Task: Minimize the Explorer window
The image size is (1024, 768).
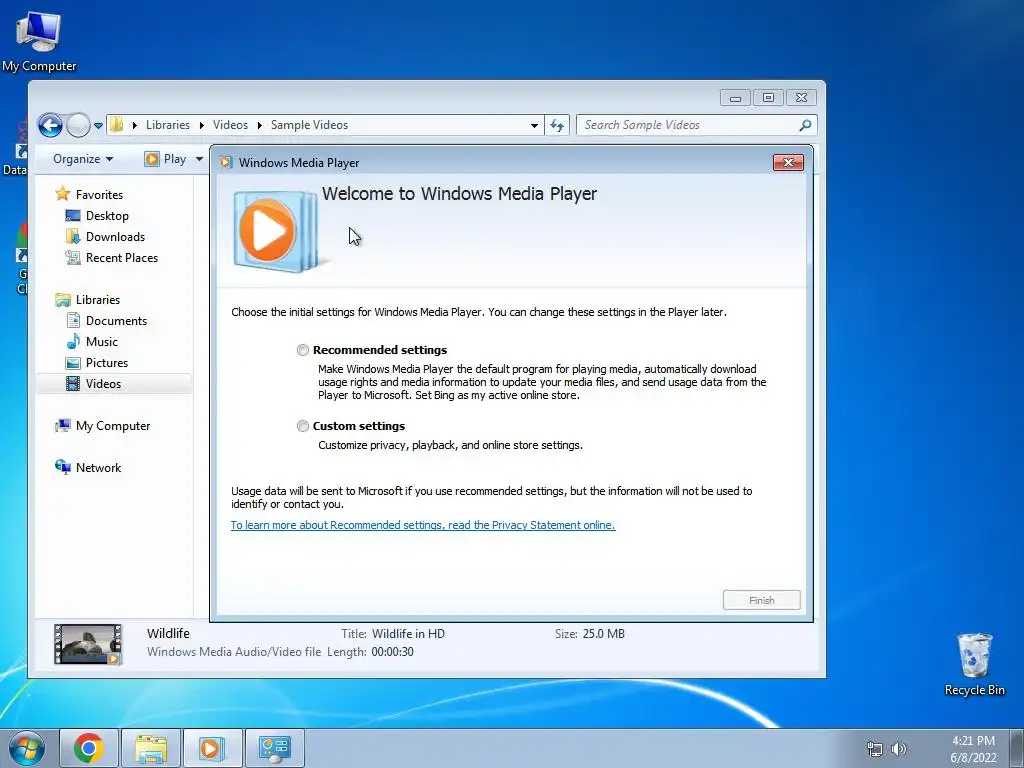Action: pyautogui.click(x=735, y=98)
